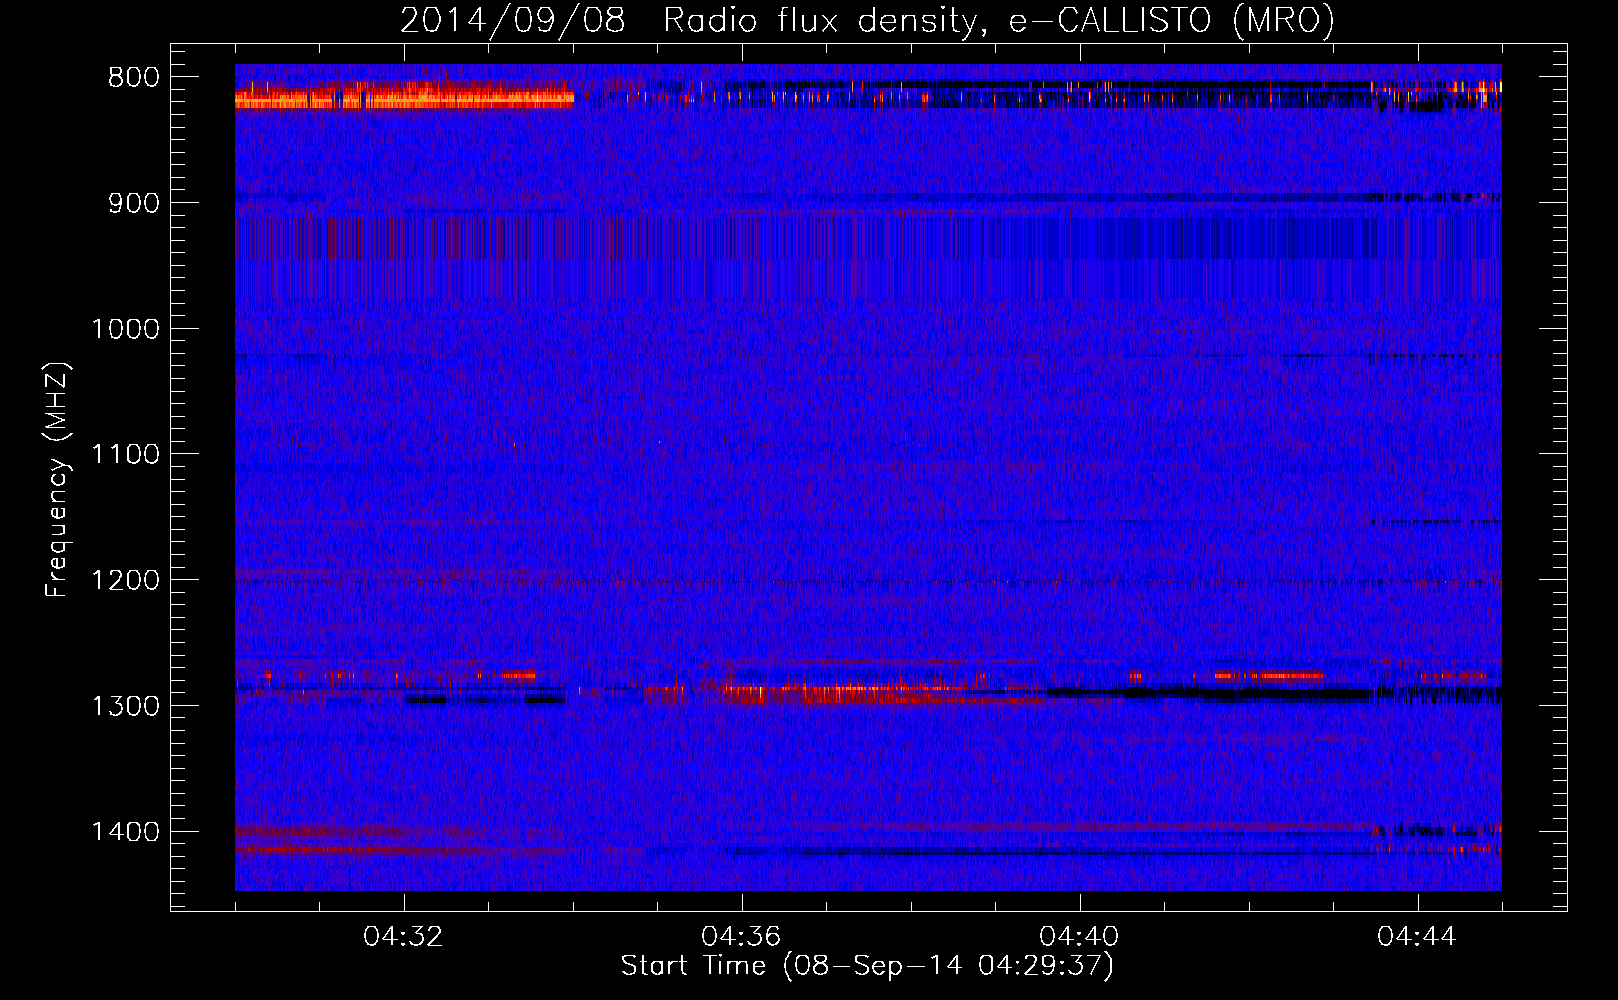The image size is (1618, 1000).
Task: Click the 04:32 time tick label
Action: tap(404, 937)
